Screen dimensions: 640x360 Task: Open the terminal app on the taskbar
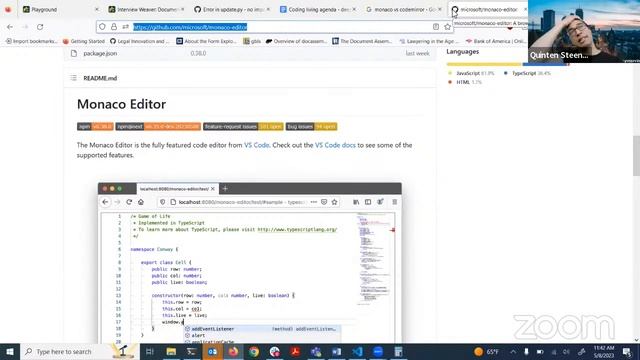[x=191, y=351]
